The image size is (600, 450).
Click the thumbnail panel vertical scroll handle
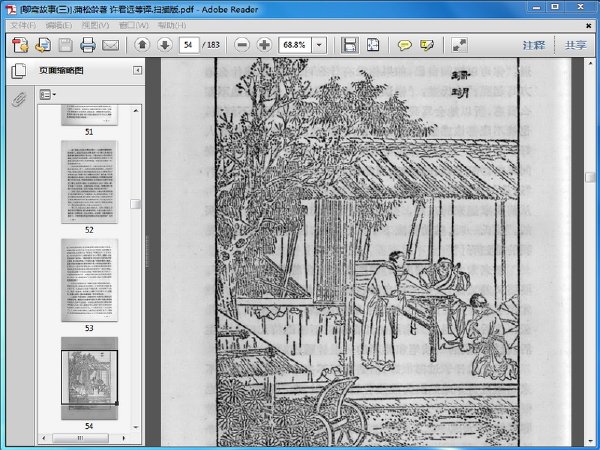(x=135, y=204)
